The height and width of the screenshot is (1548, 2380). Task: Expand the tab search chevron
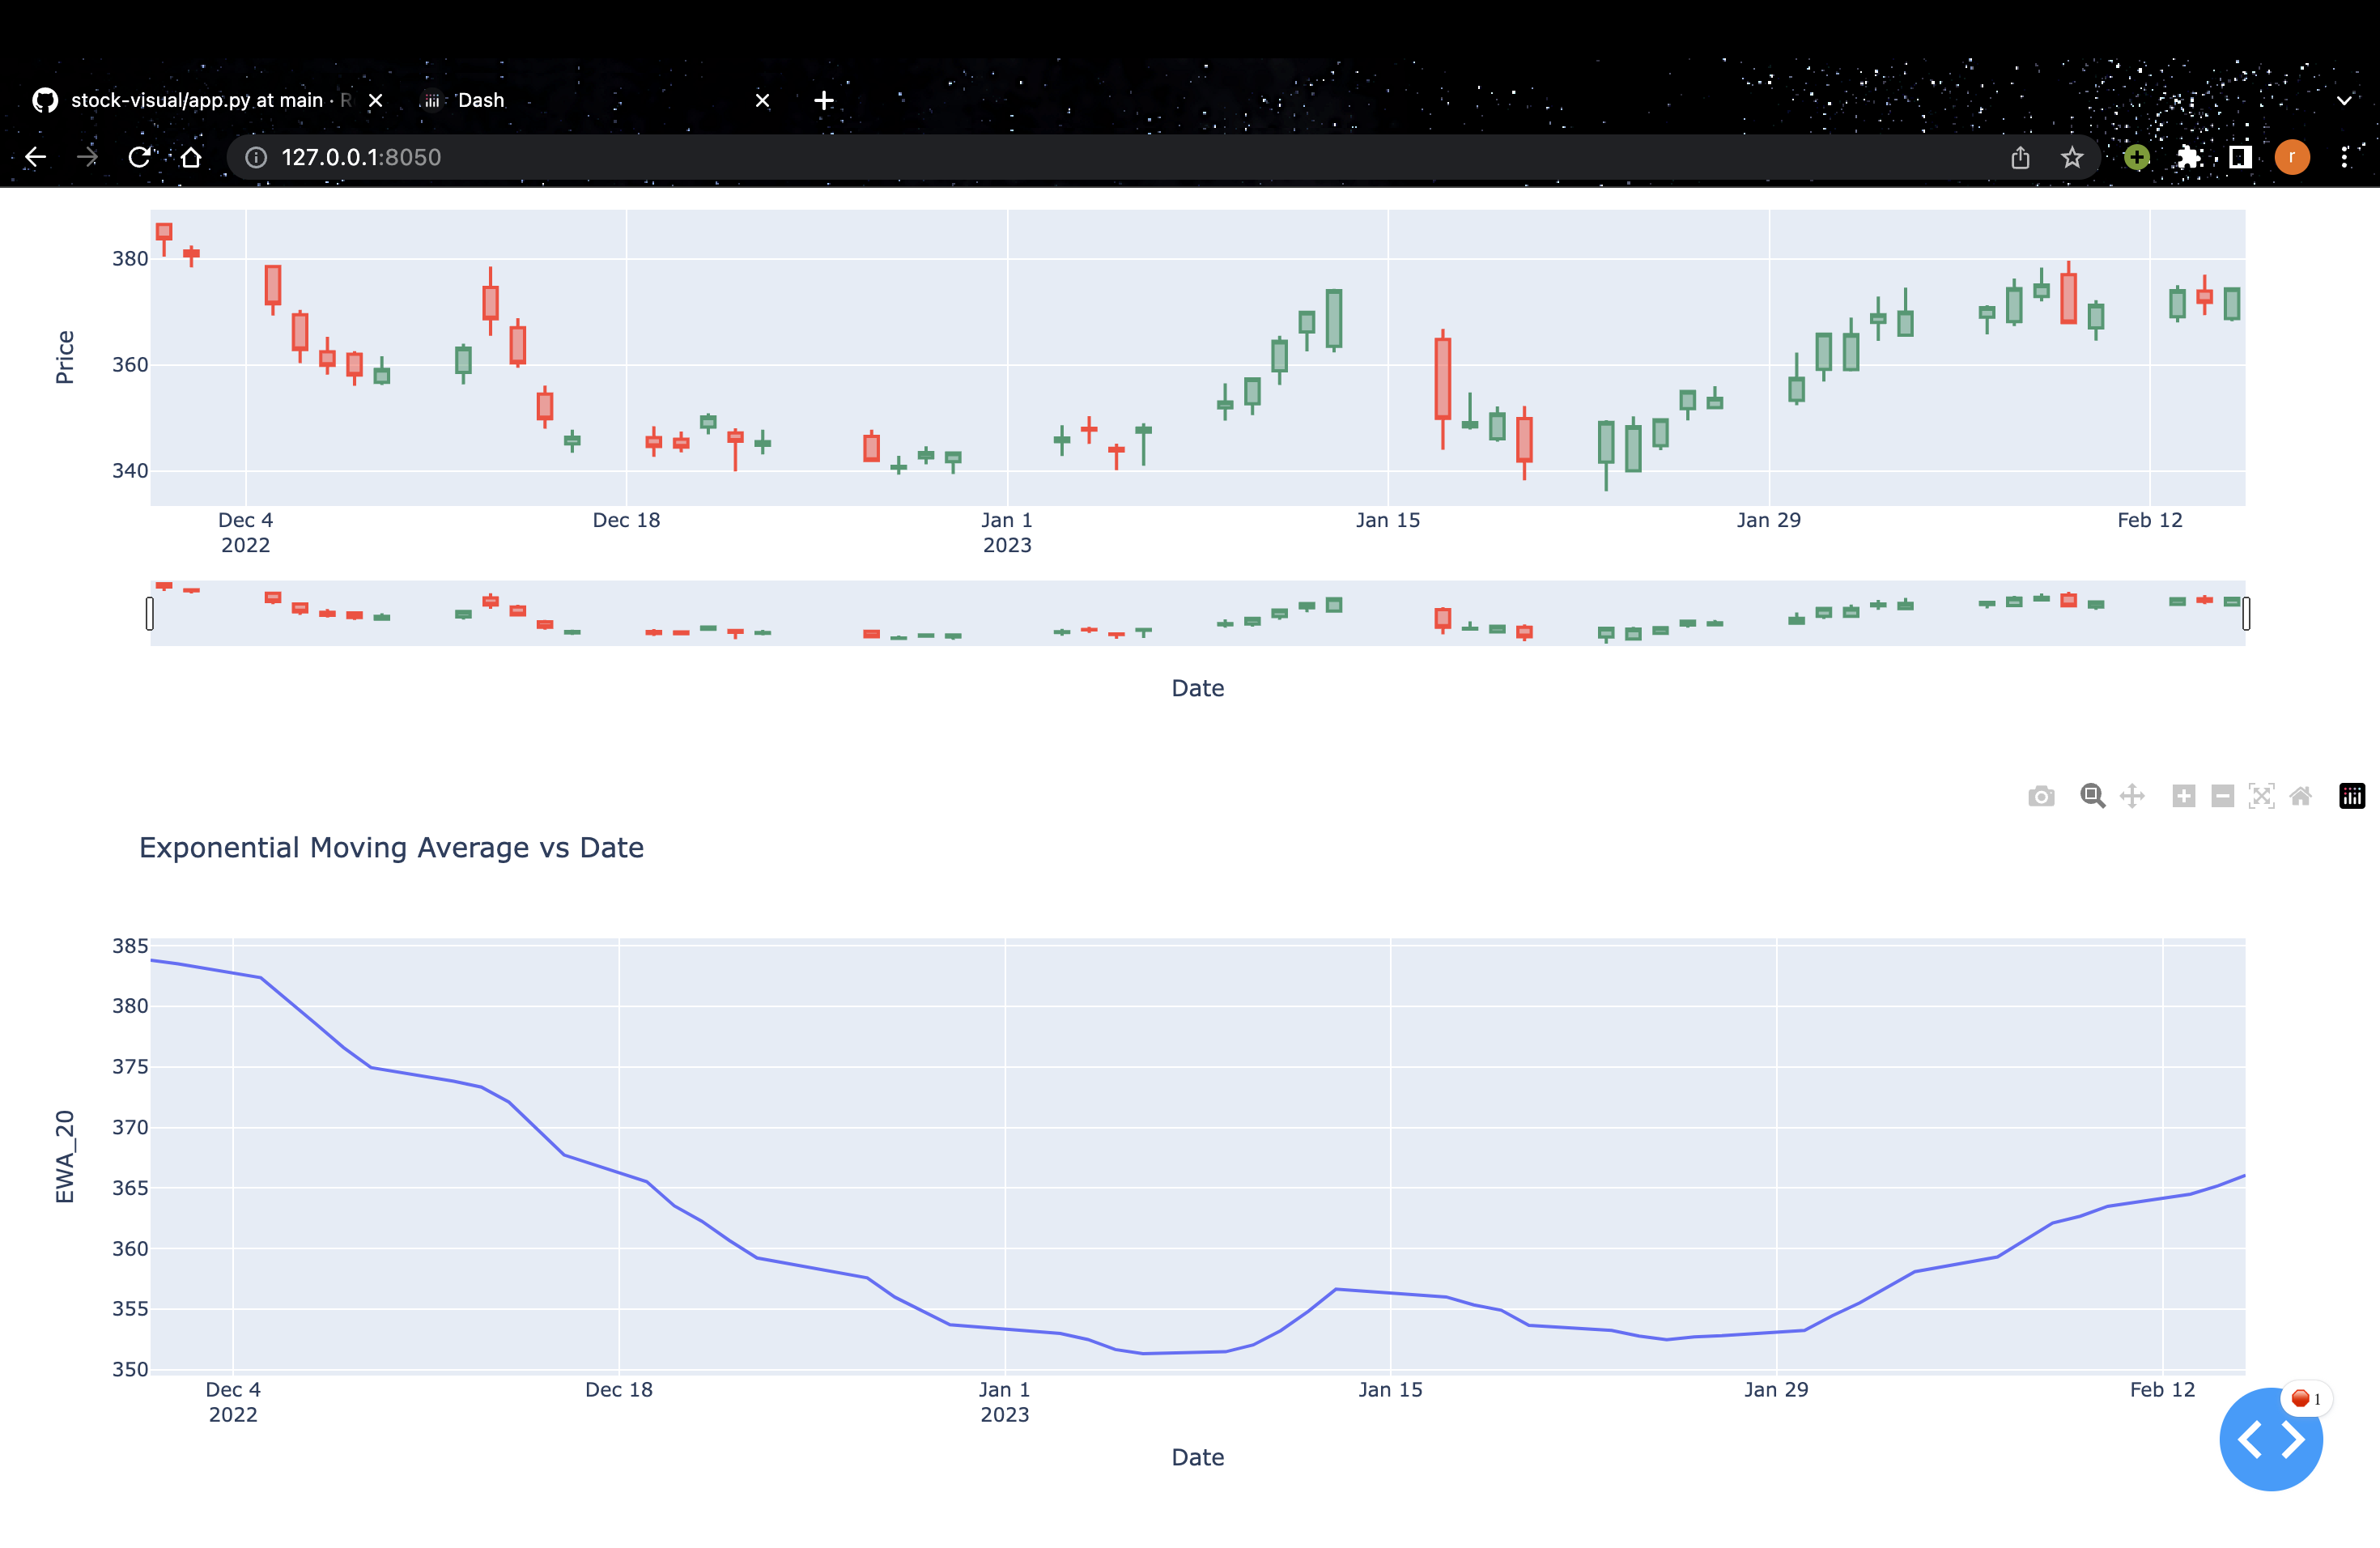click(x=2344, y=100)
